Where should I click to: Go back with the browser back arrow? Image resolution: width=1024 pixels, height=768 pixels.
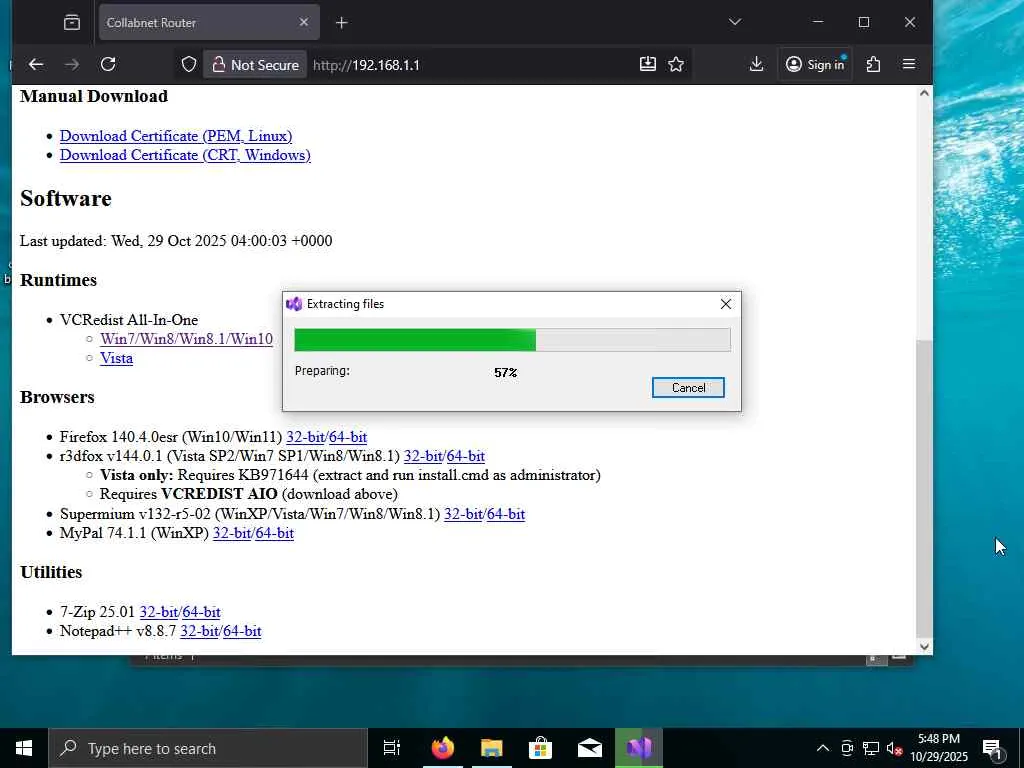pyautogui.click(x=36, y=64)
